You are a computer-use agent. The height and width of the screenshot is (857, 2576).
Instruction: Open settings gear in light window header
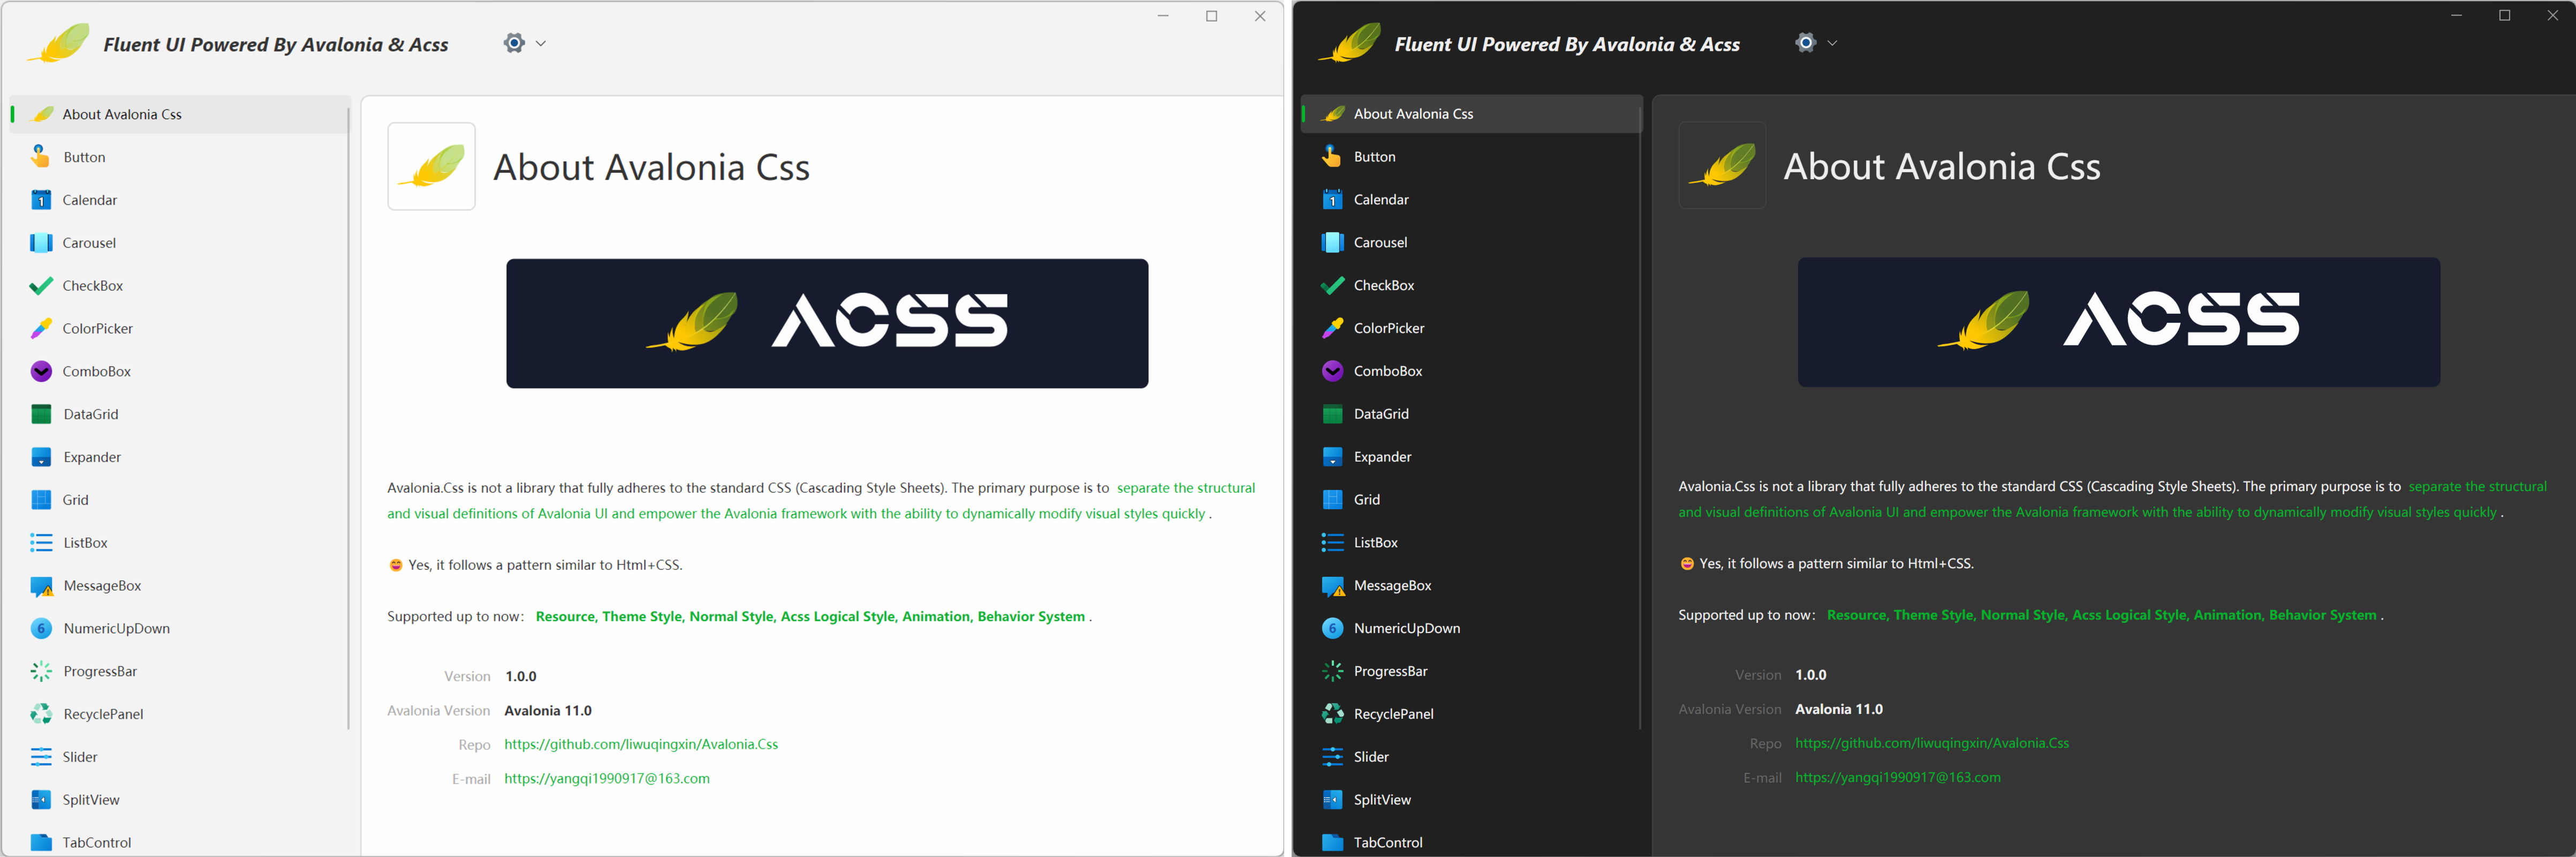click(514, 43)
